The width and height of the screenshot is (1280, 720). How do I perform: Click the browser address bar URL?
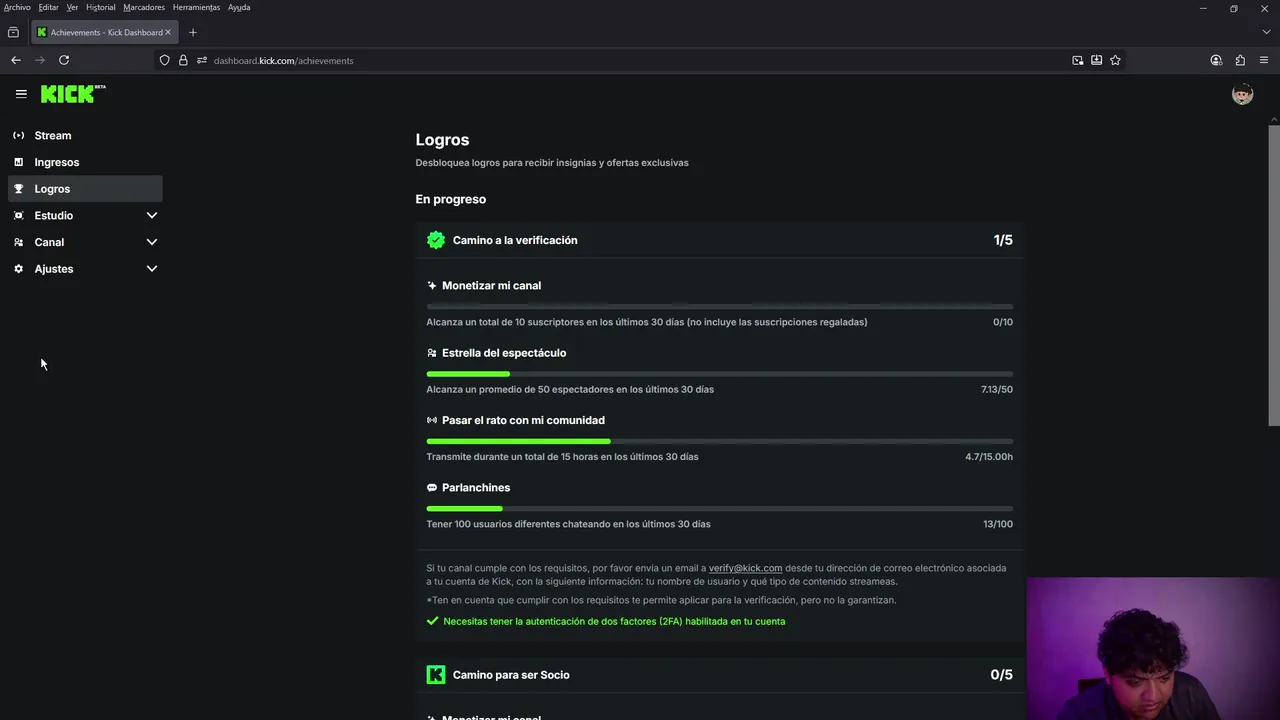point(283,60)
